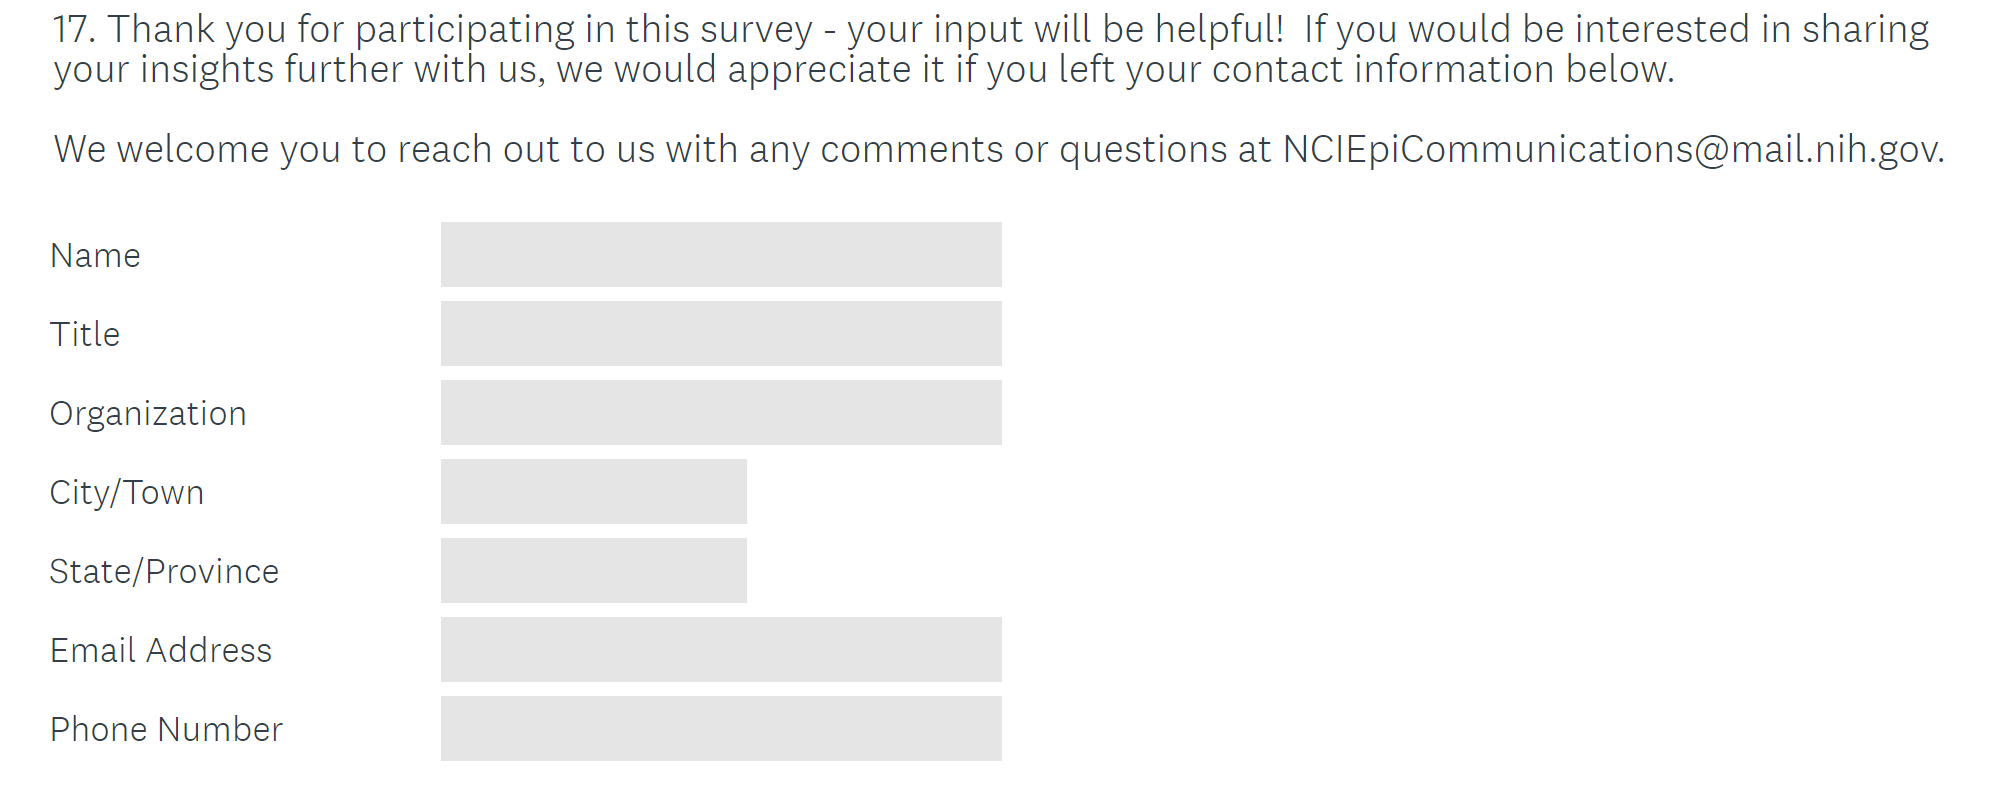This screenshot has width=1999, height=811.
Task: Select the Phone Number input box
Action: [720, 729]
